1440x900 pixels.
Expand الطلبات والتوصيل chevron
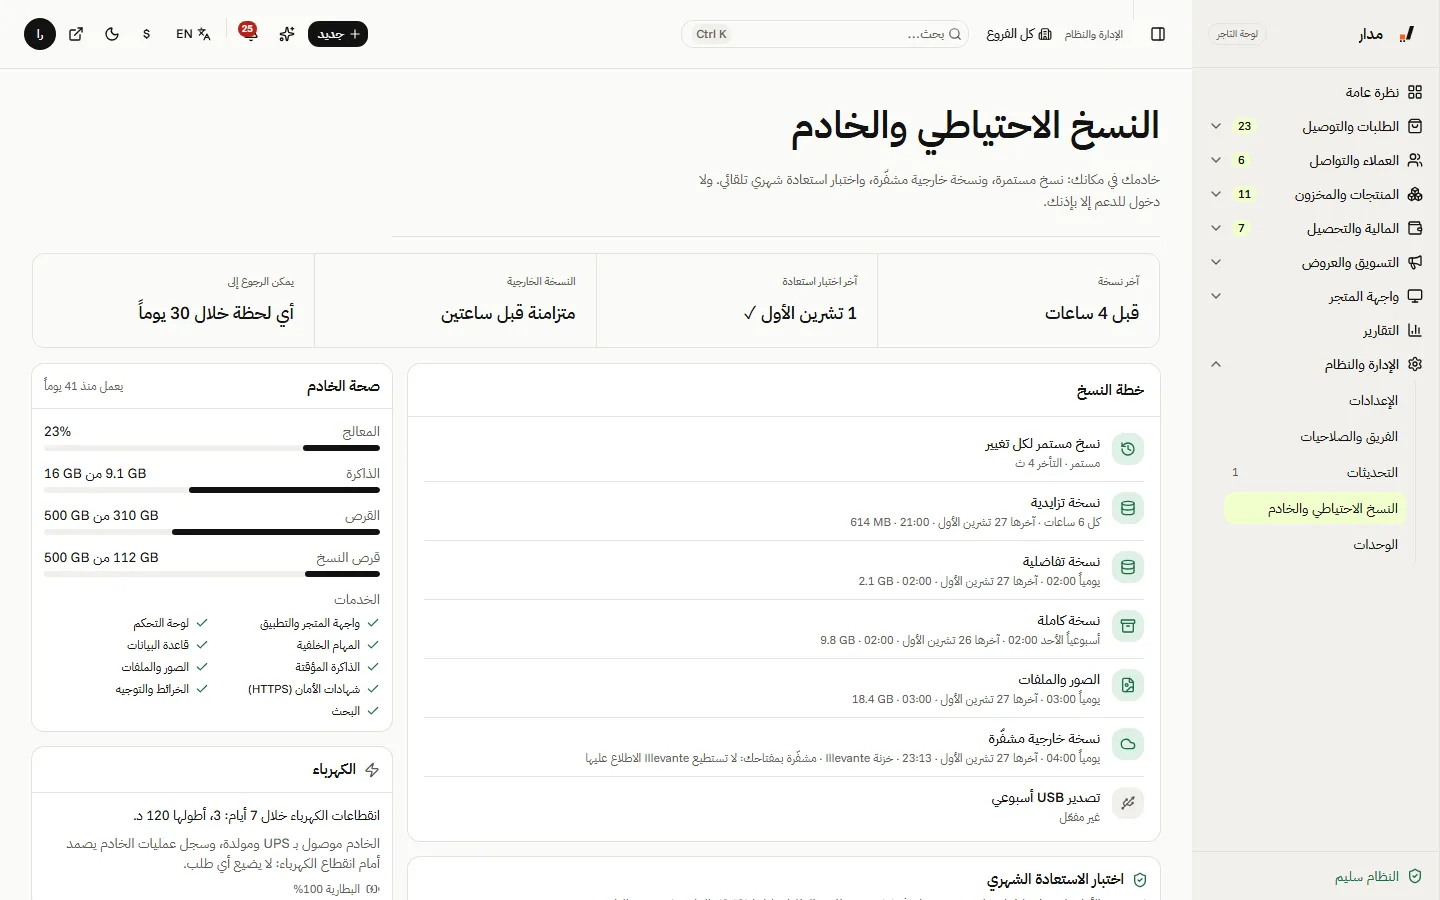coord(1216,126)
